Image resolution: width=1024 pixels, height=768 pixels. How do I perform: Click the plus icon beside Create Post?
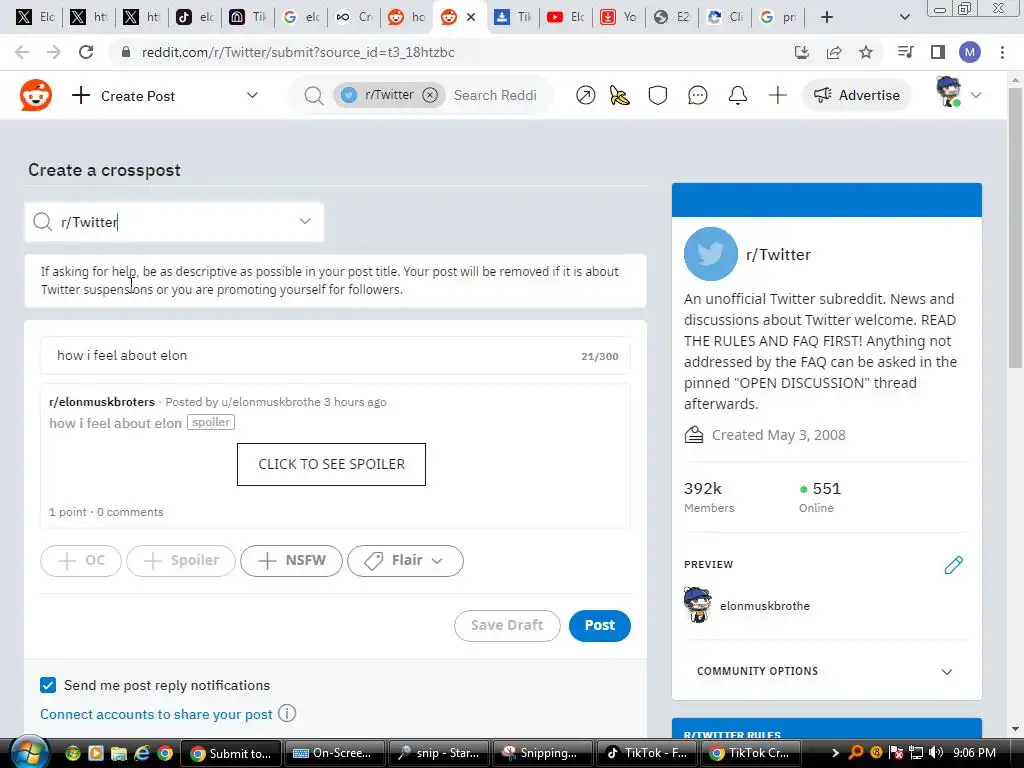click(81, 95)
